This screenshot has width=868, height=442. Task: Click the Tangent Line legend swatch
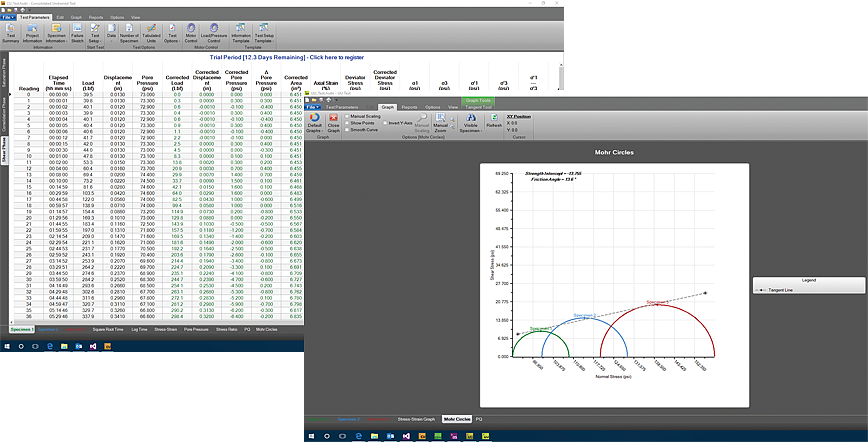[761, 288]
